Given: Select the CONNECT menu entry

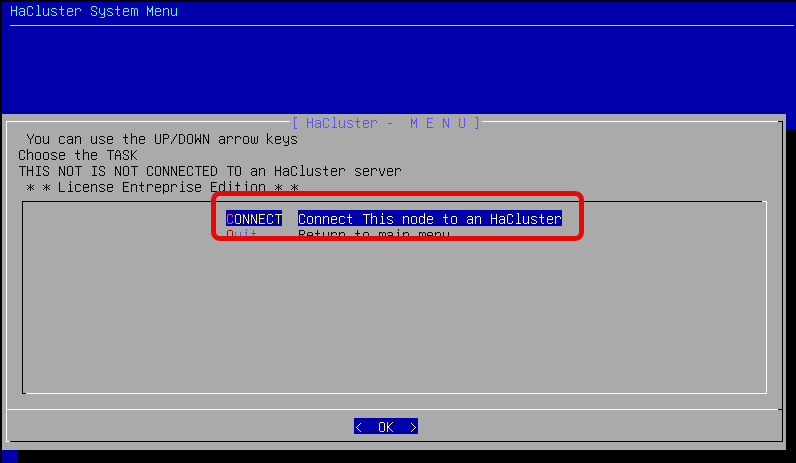Looking at the screenshot, I should click(x=254, y=218).
